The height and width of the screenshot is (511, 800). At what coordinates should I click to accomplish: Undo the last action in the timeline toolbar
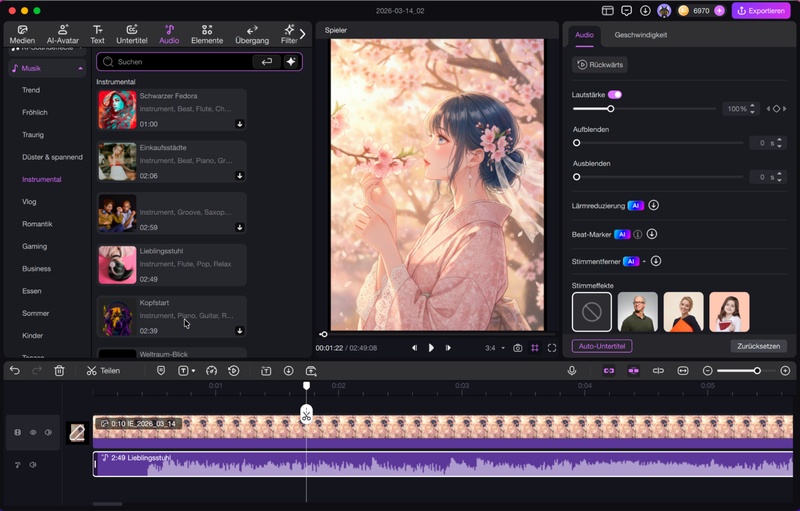click(15, 370)
